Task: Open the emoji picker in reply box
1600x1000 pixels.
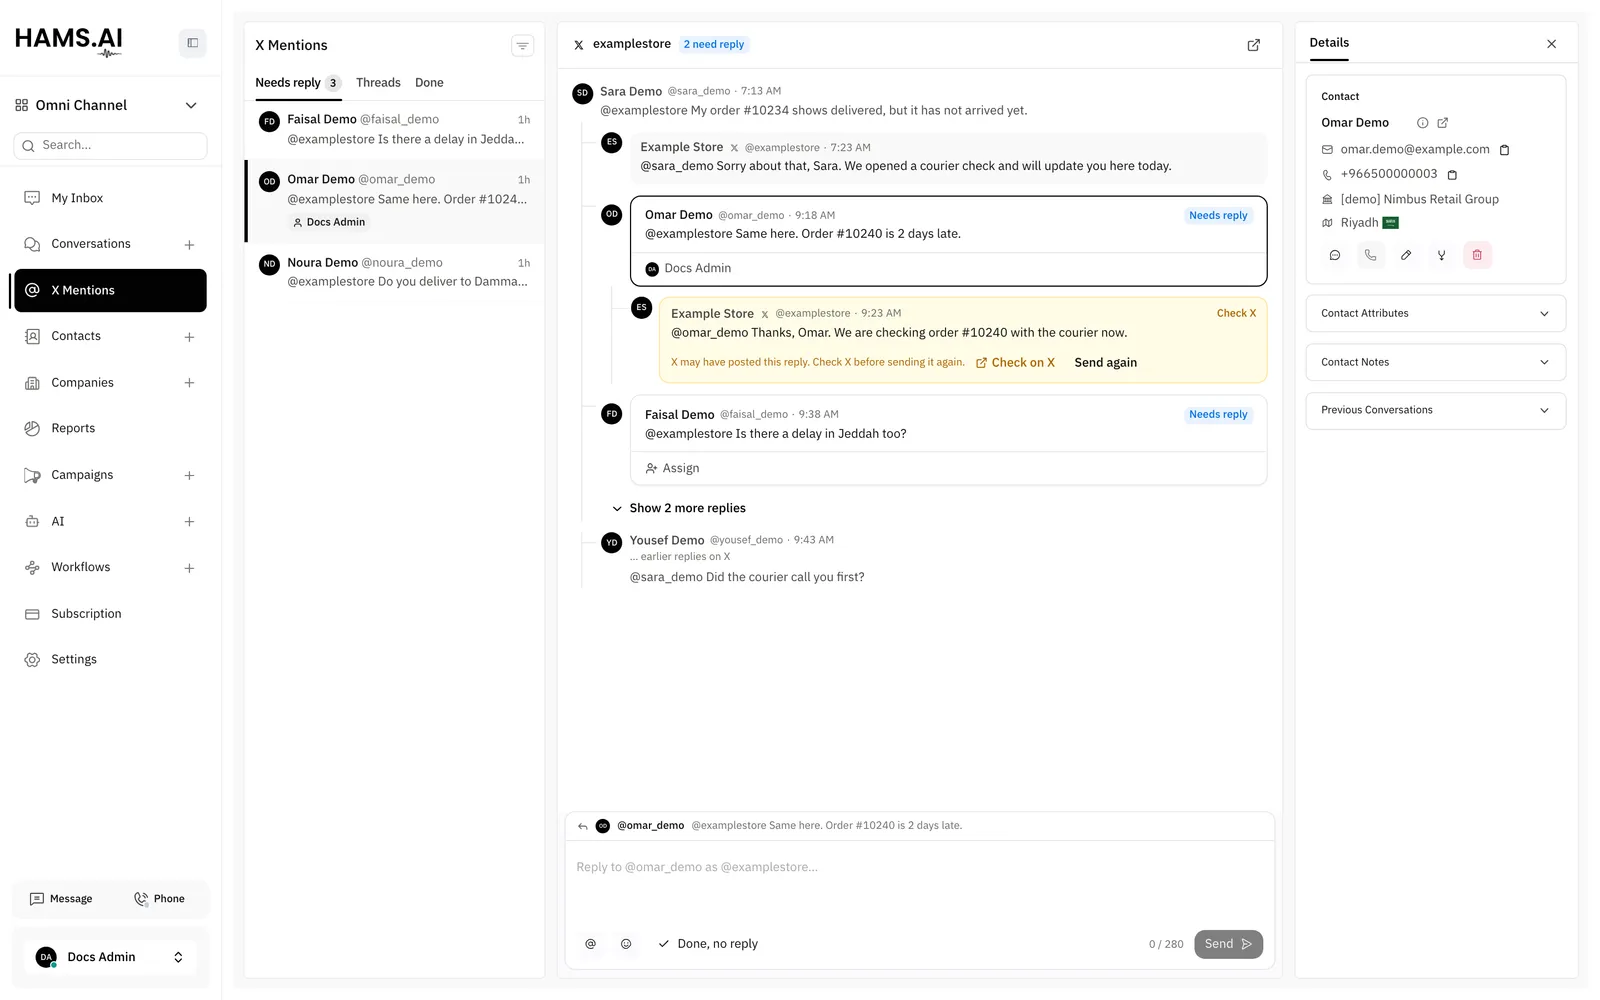Action: 626,944
